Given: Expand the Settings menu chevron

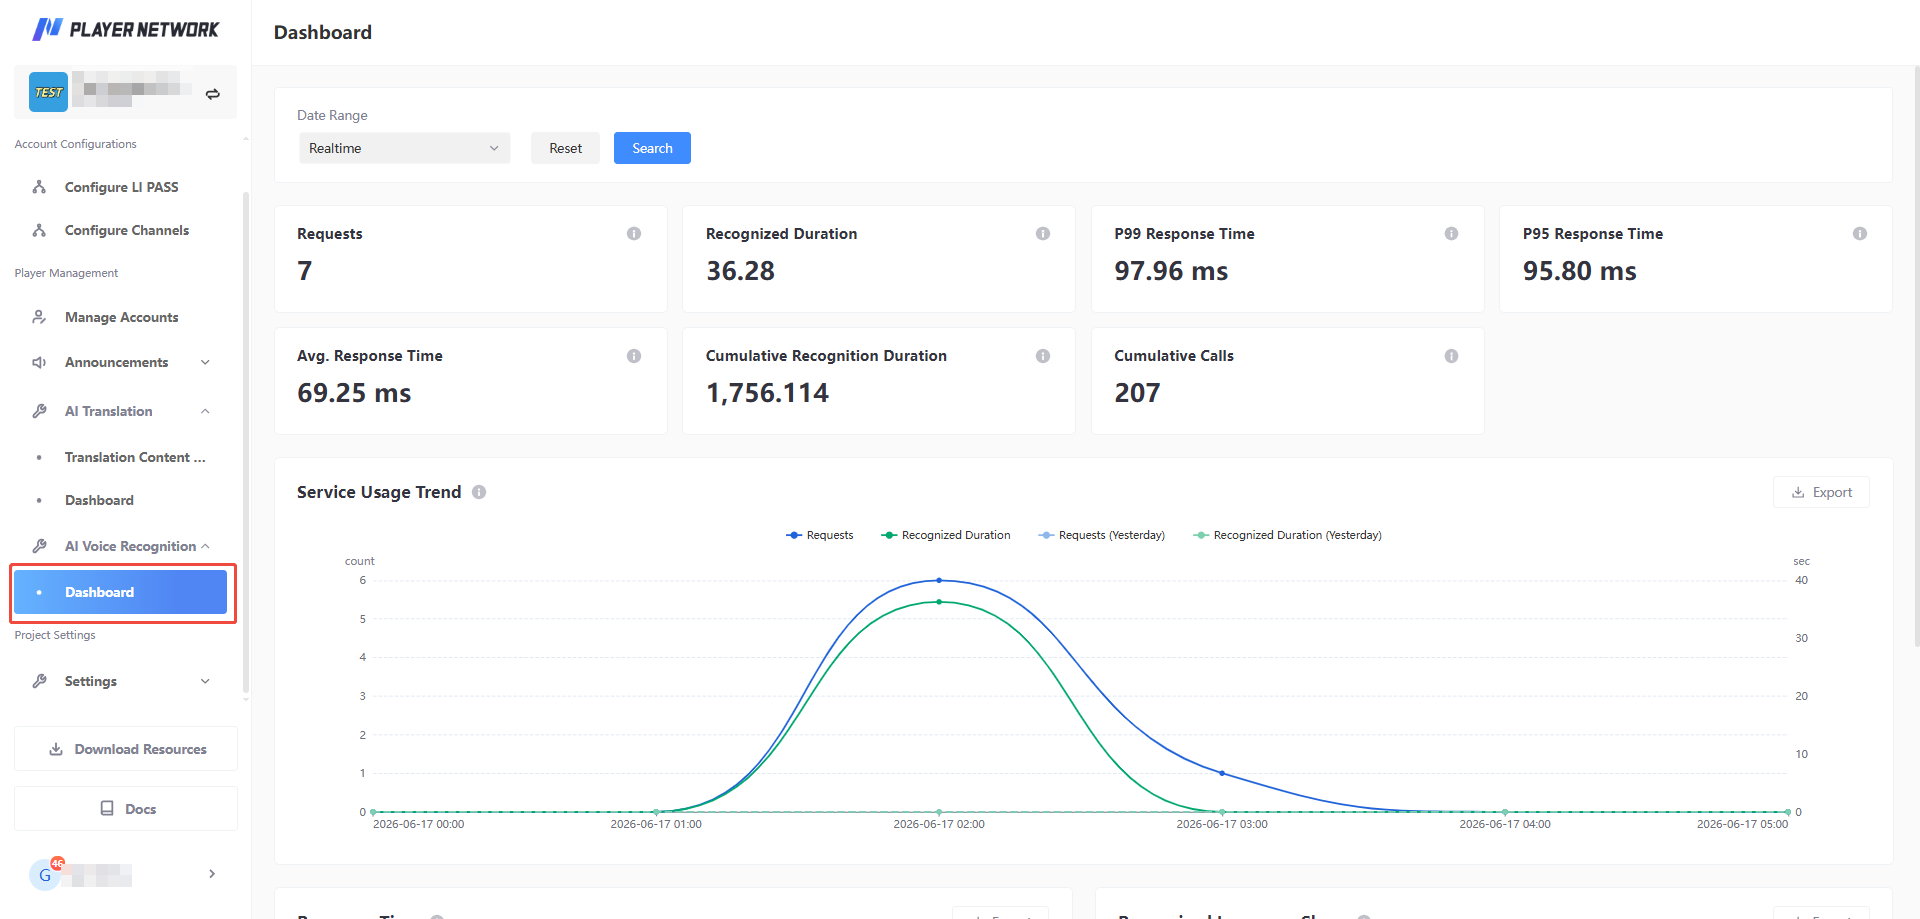Looking at the screenshot, I should [205, 681].
